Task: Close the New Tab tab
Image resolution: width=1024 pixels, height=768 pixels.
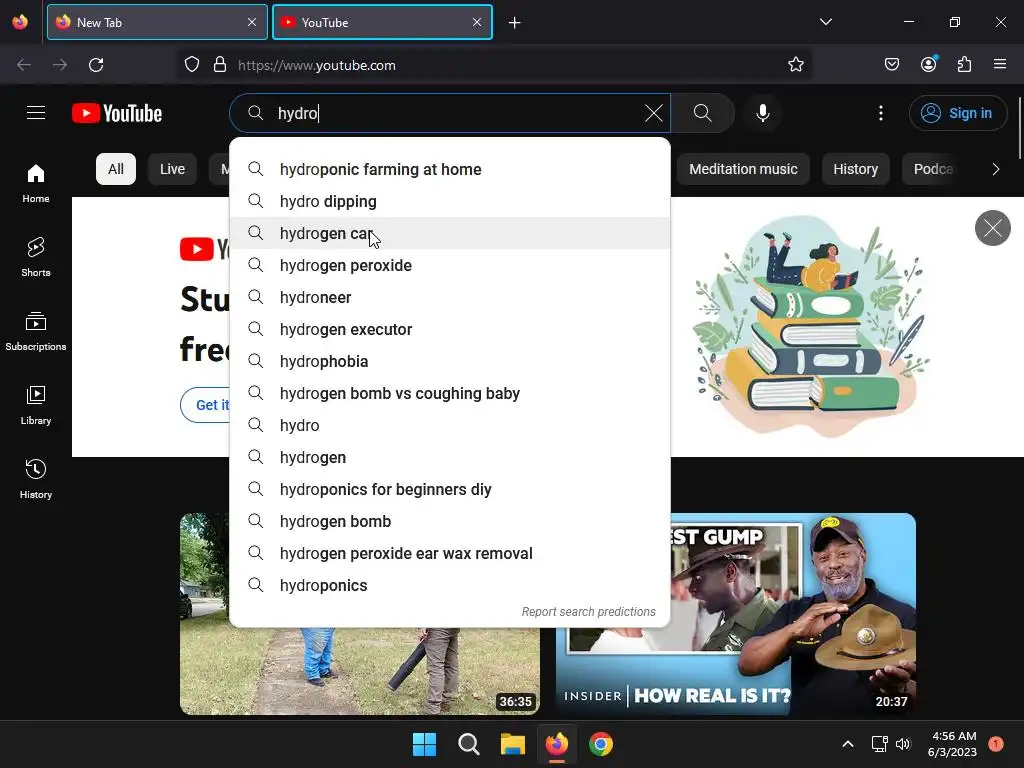Action: [x=252, y=22]
